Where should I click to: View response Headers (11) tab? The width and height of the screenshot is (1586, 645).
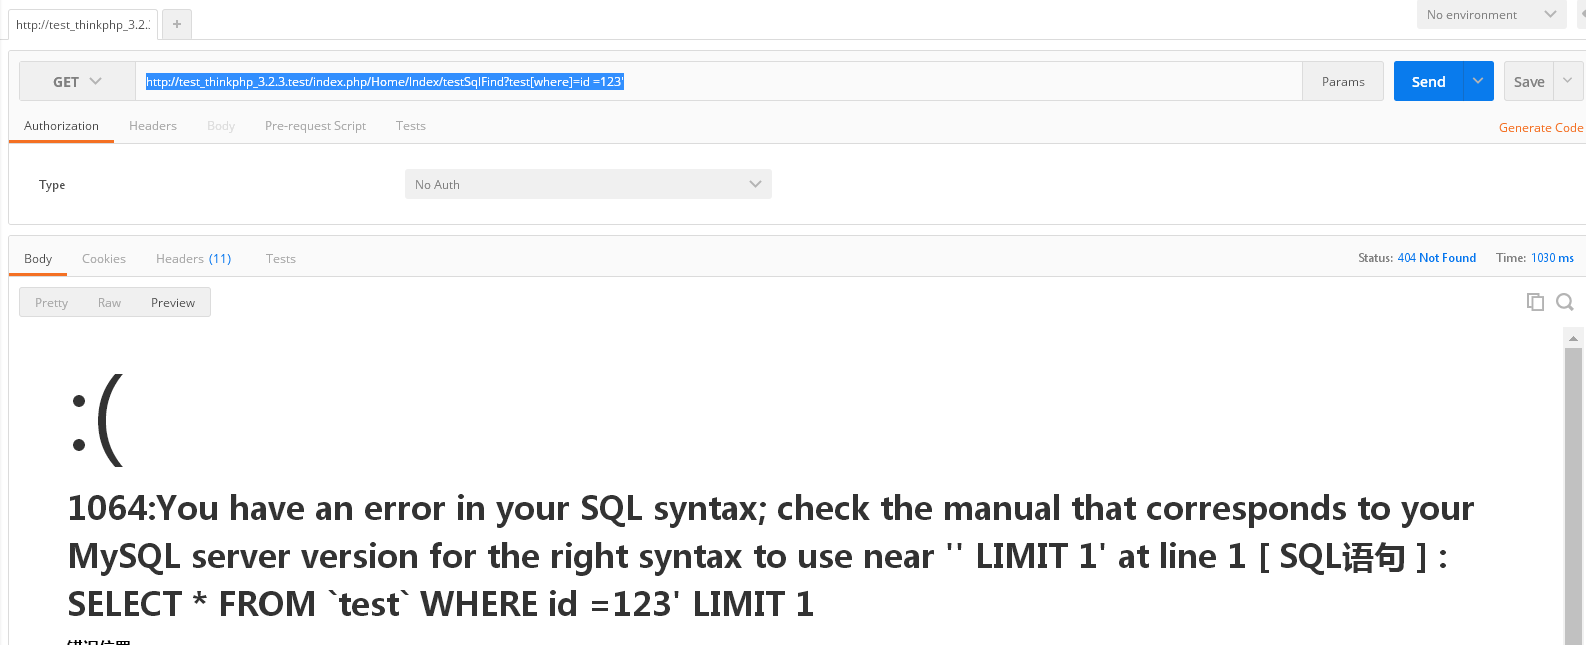(193, 259)
